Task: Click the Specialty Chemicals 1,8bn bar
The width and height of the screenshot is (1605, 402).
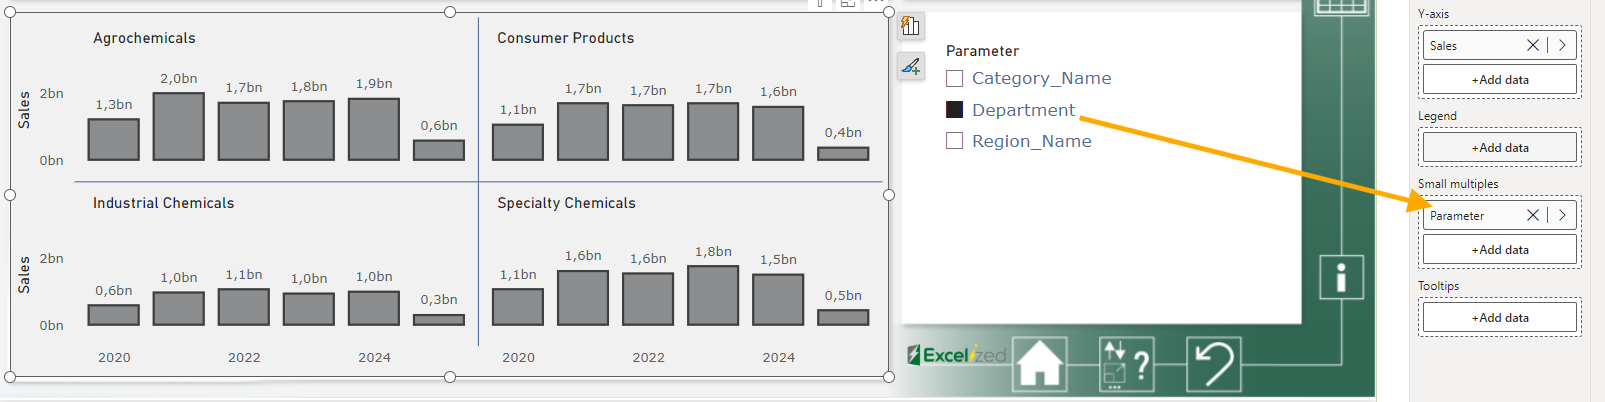Action: point(713,296)
